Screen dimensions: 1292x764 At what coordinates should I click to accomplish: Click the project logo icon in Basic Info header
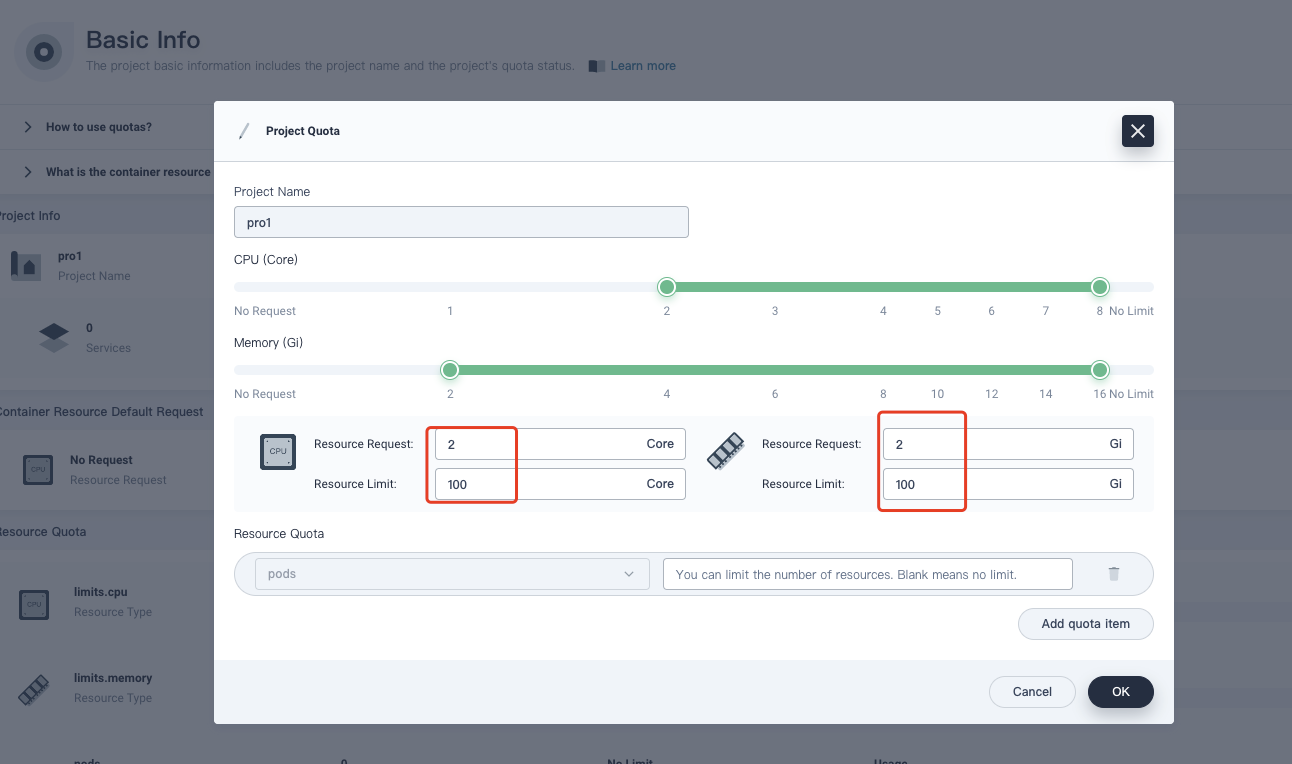pyautogui.click(x=43, y=51)
